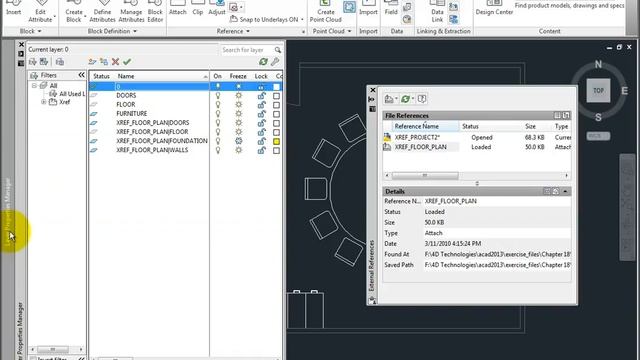Open layer settings wrench icon
Image resolution: width=640 pixels, height=360 pixels.
click(275, 62)
